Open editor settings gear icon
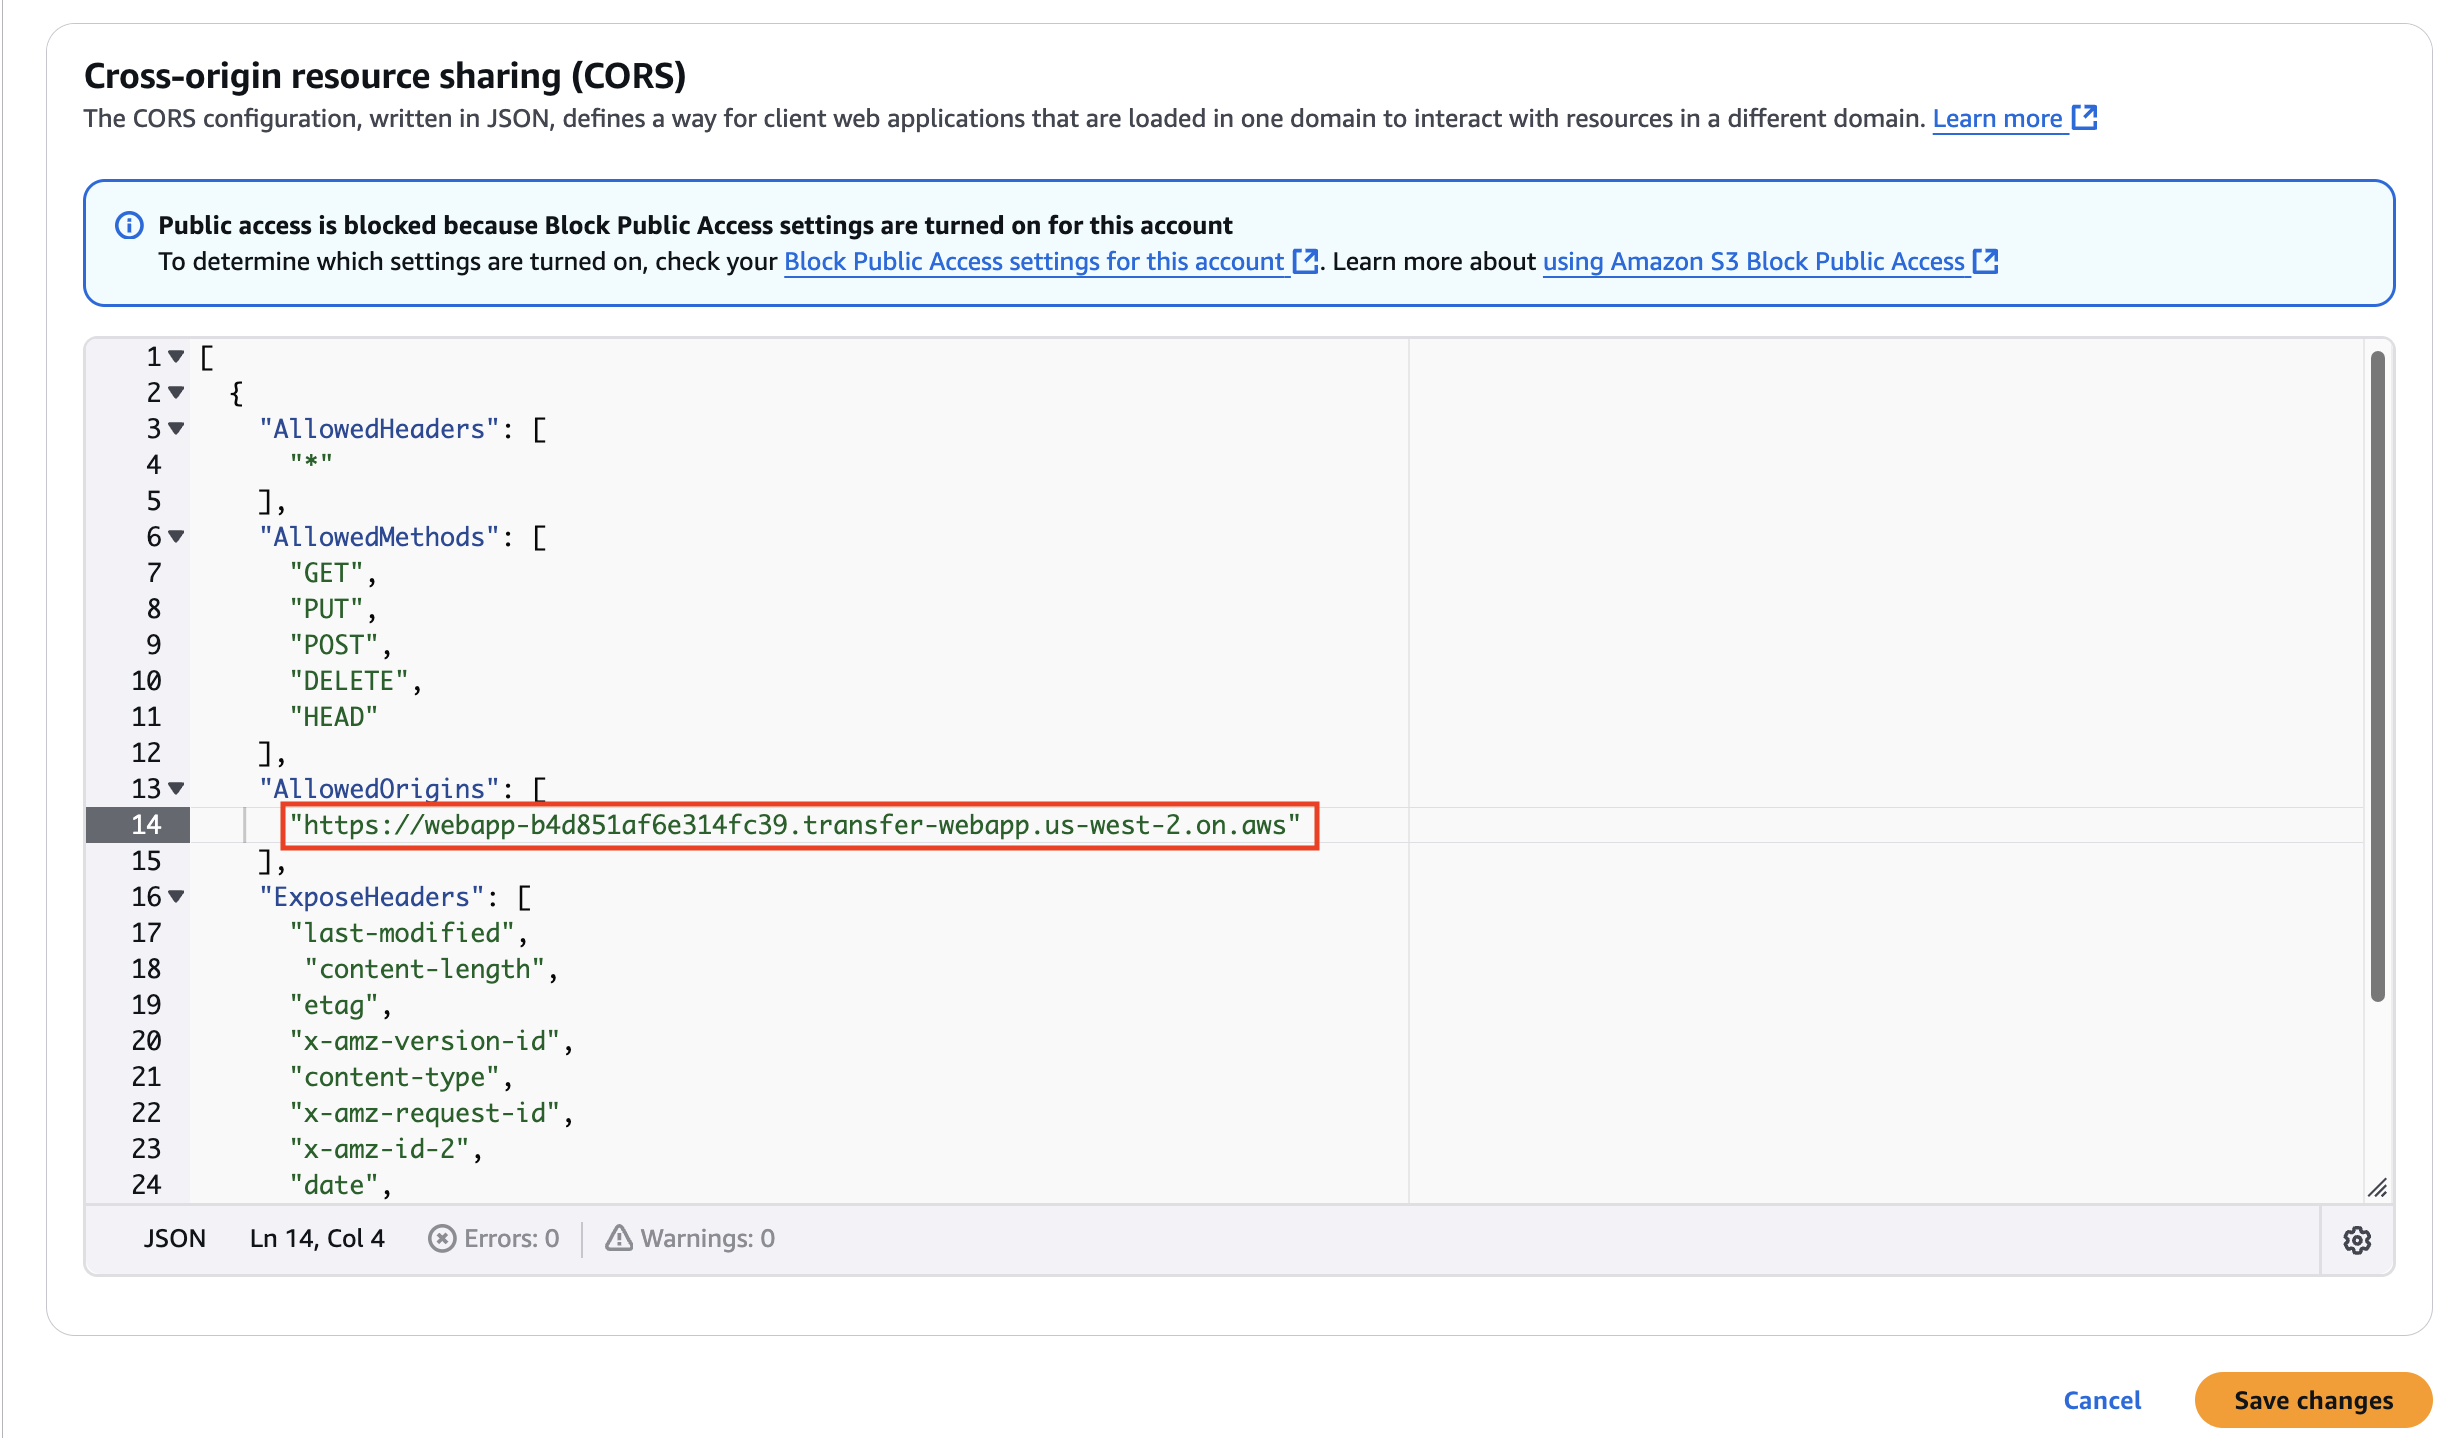The image size is (2462, 1438). (x=2357, y=1240)
